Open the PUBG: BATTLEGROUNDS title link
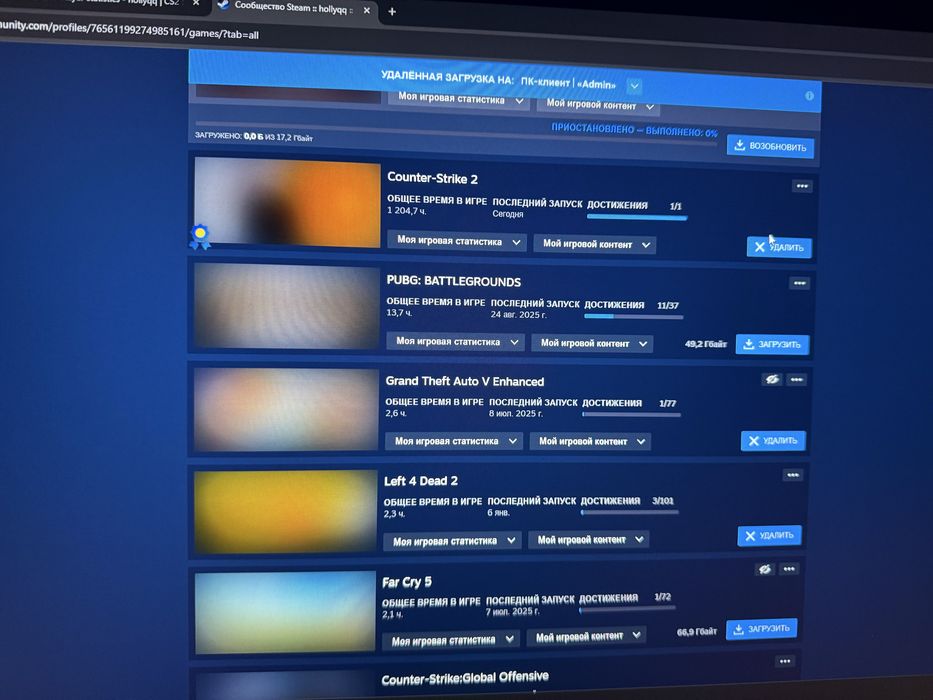Viewport: 933px width, 700px height. tap(453, 281)
